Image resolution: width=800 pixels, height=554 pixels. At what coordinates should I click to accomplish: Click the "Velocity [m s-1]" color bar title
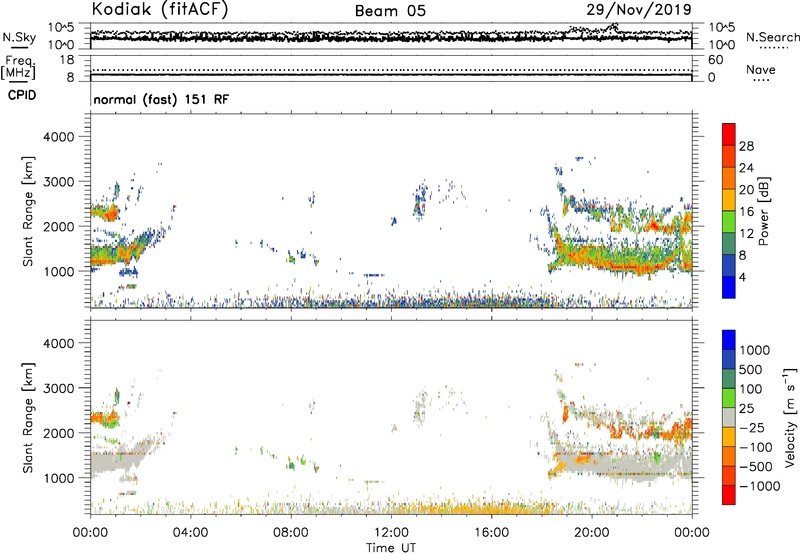[x=790, y=417]
